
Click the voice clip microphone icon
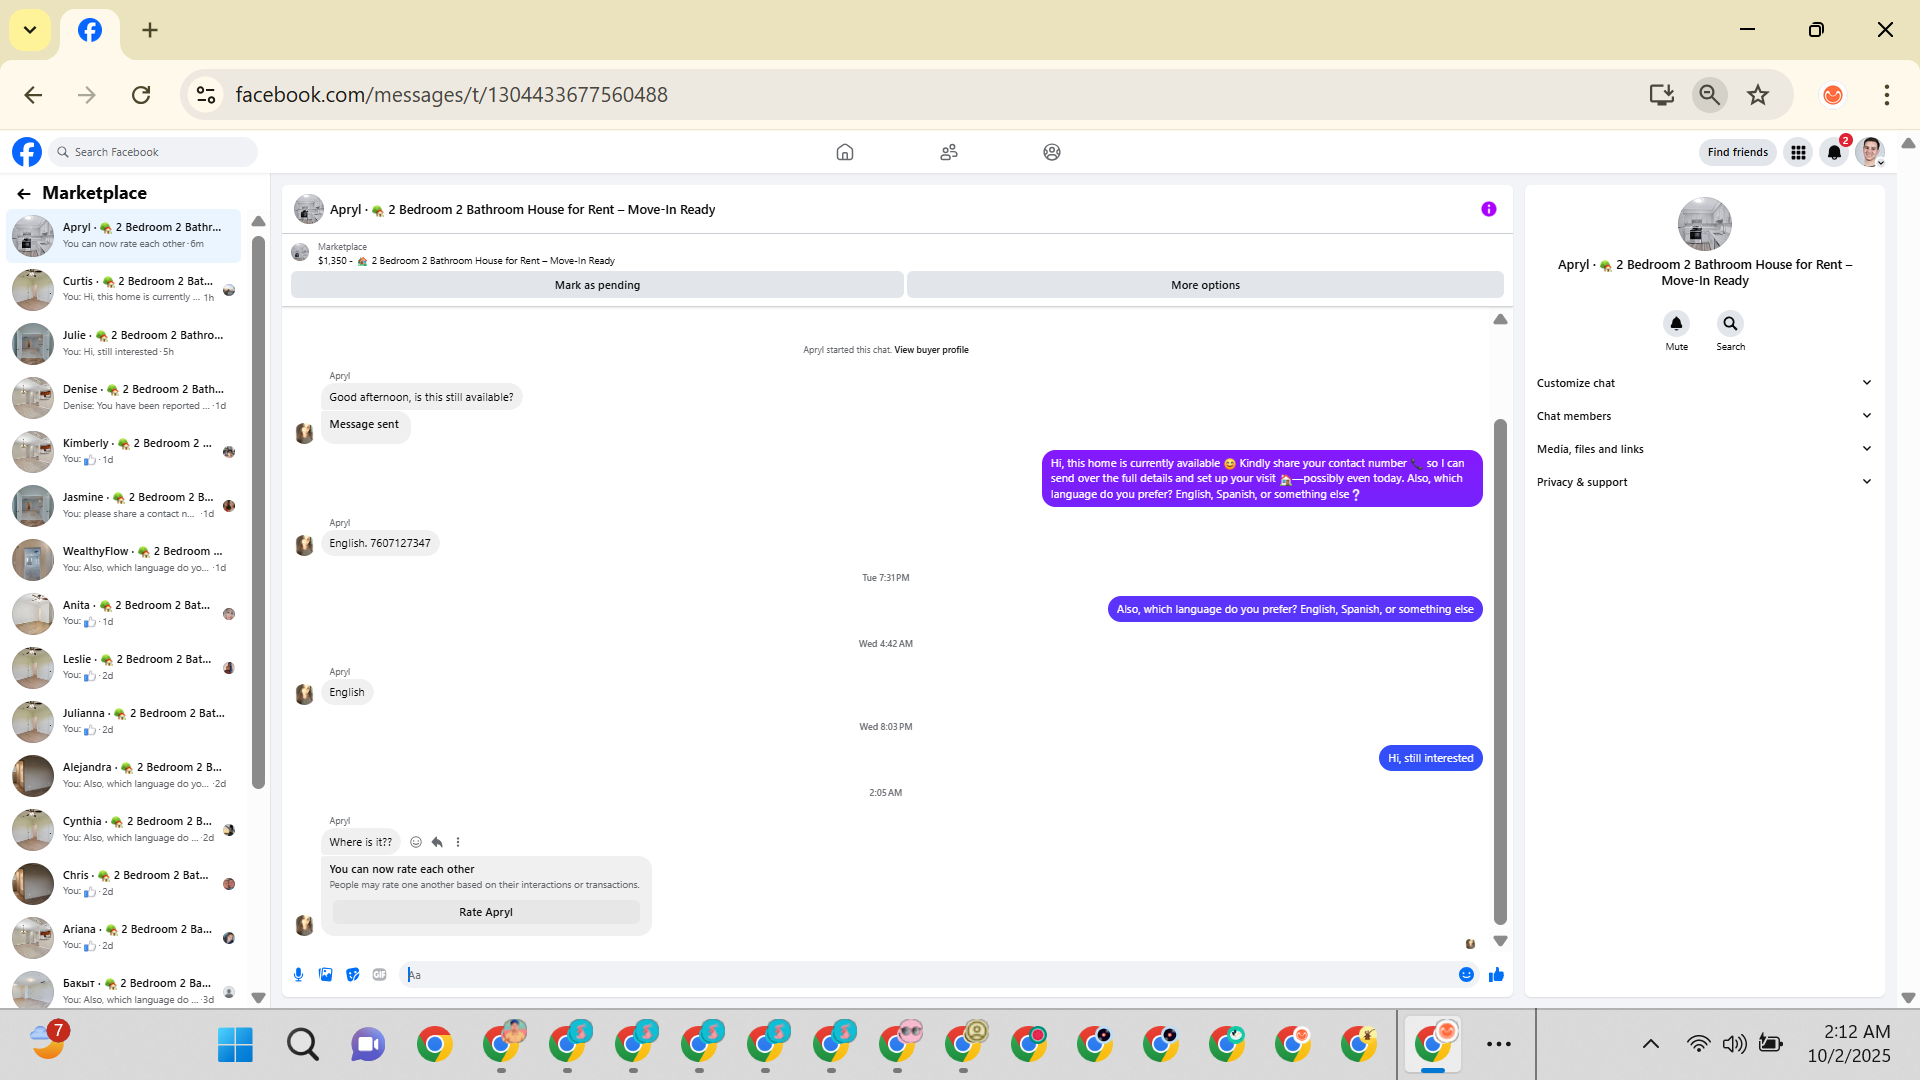(298, 975)
